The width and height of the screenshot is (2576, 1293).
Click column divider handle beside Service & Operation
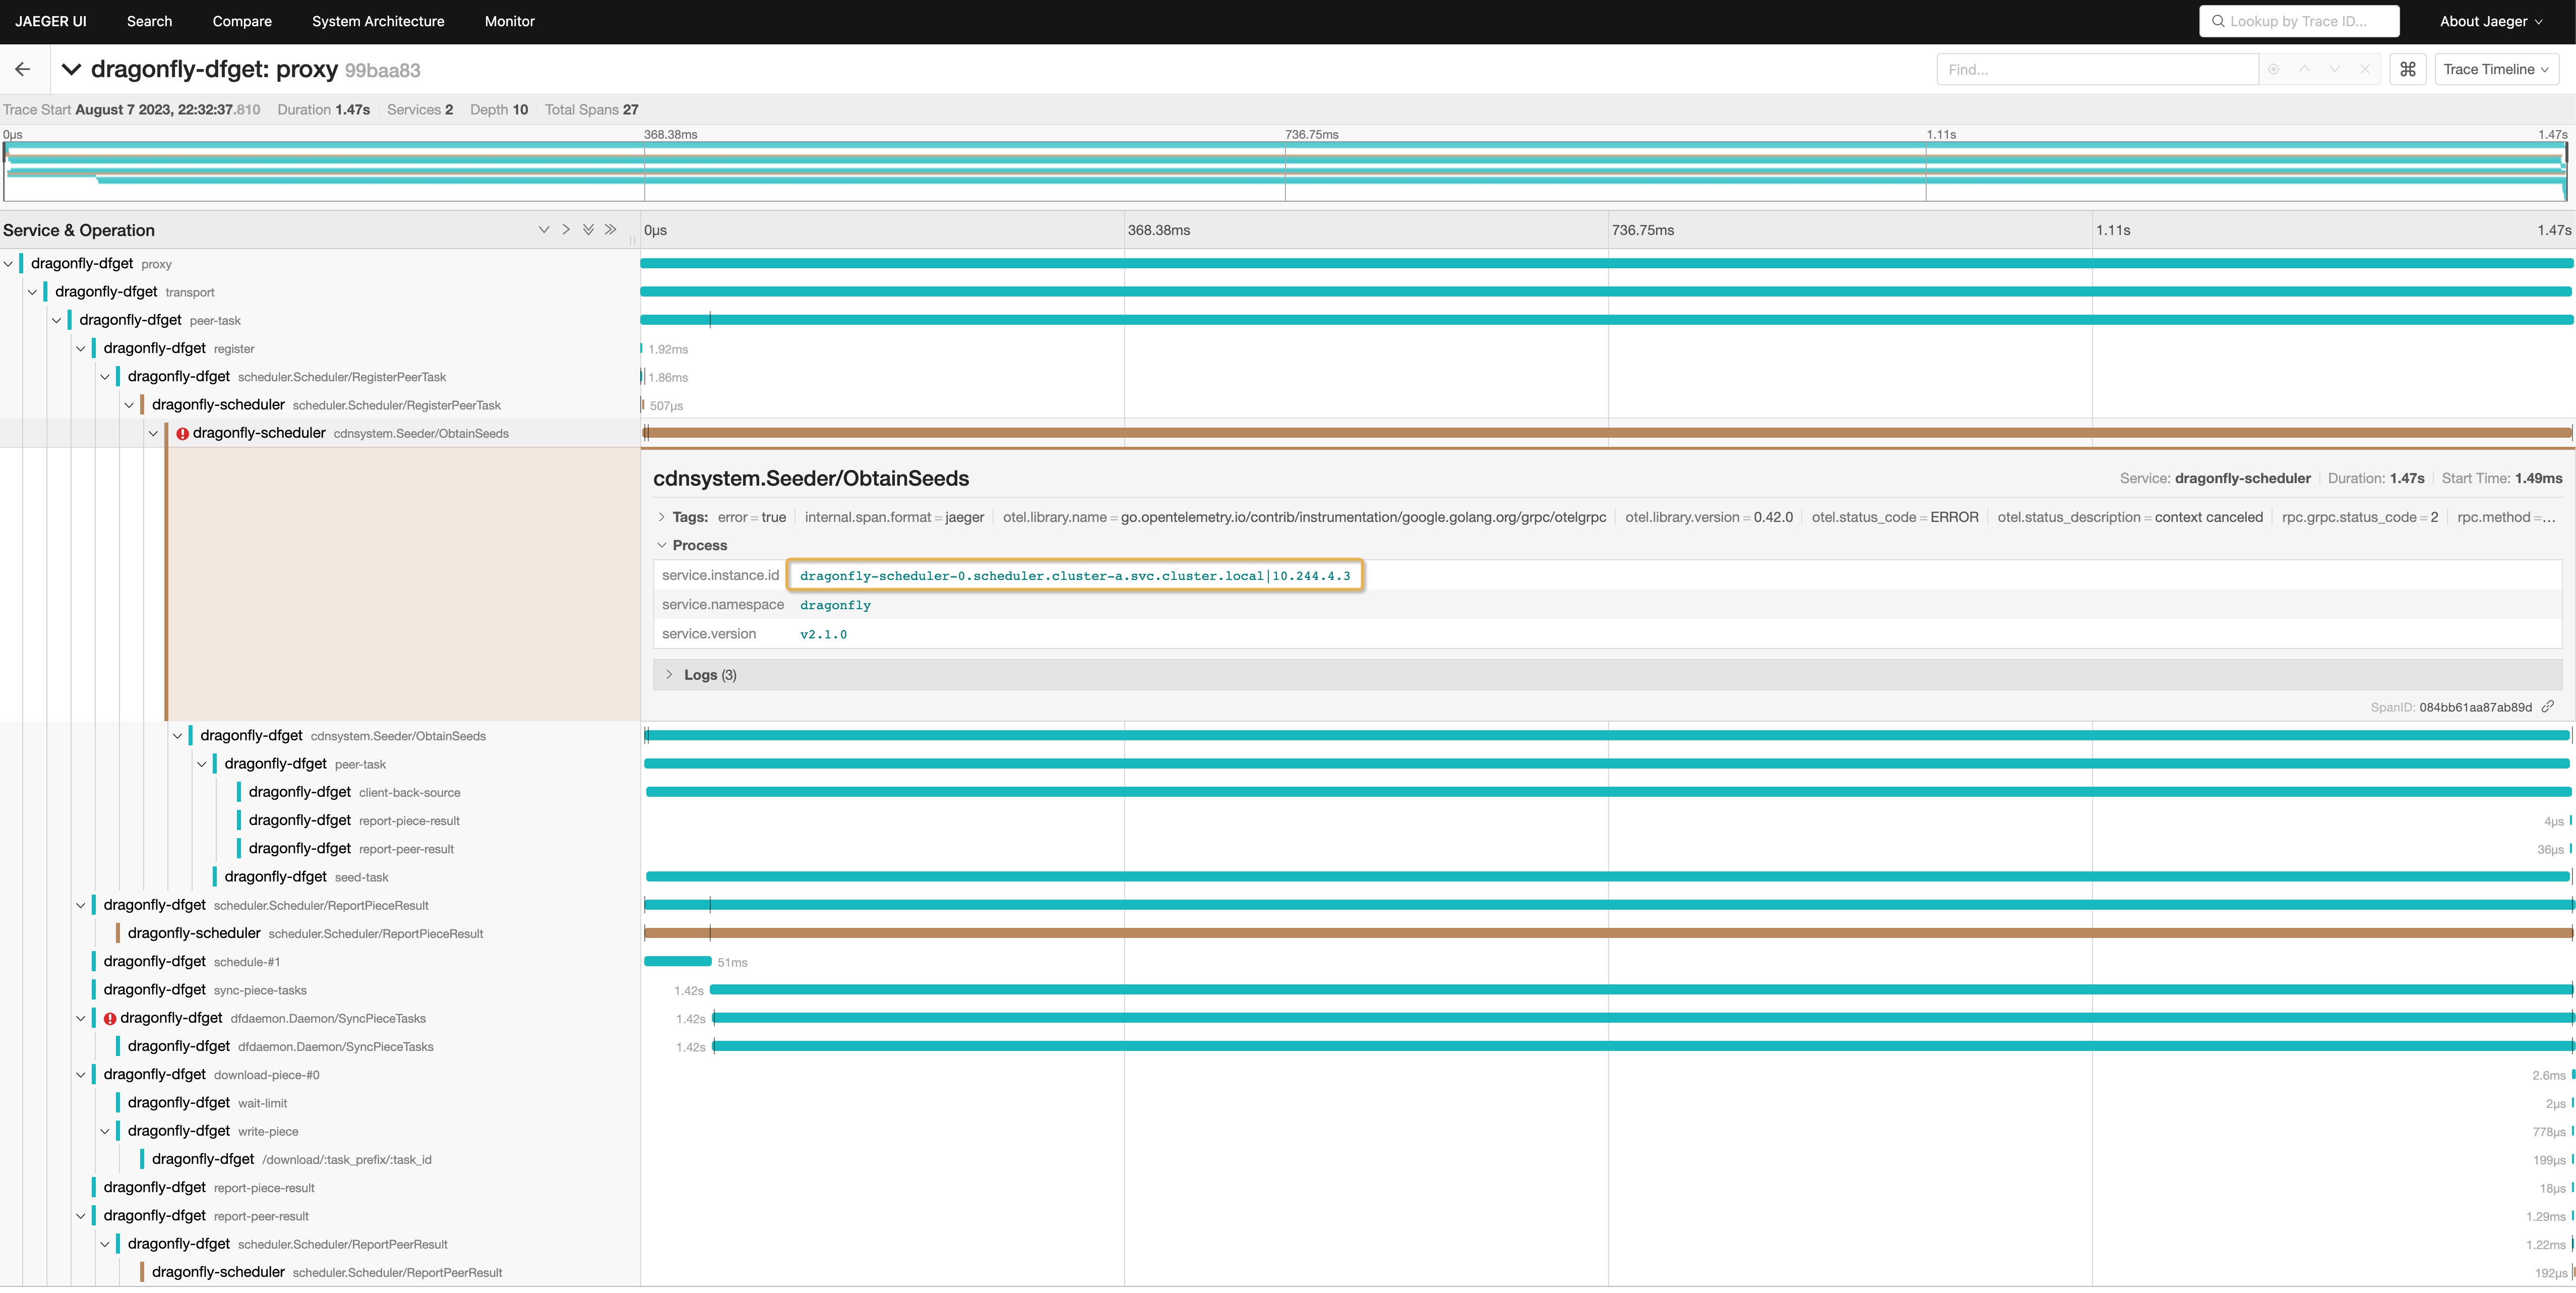click(x=632, y=240)
